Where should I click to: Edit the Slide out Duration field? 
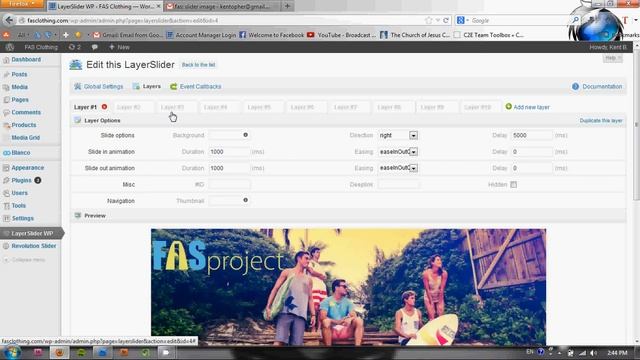click(229, 168)
